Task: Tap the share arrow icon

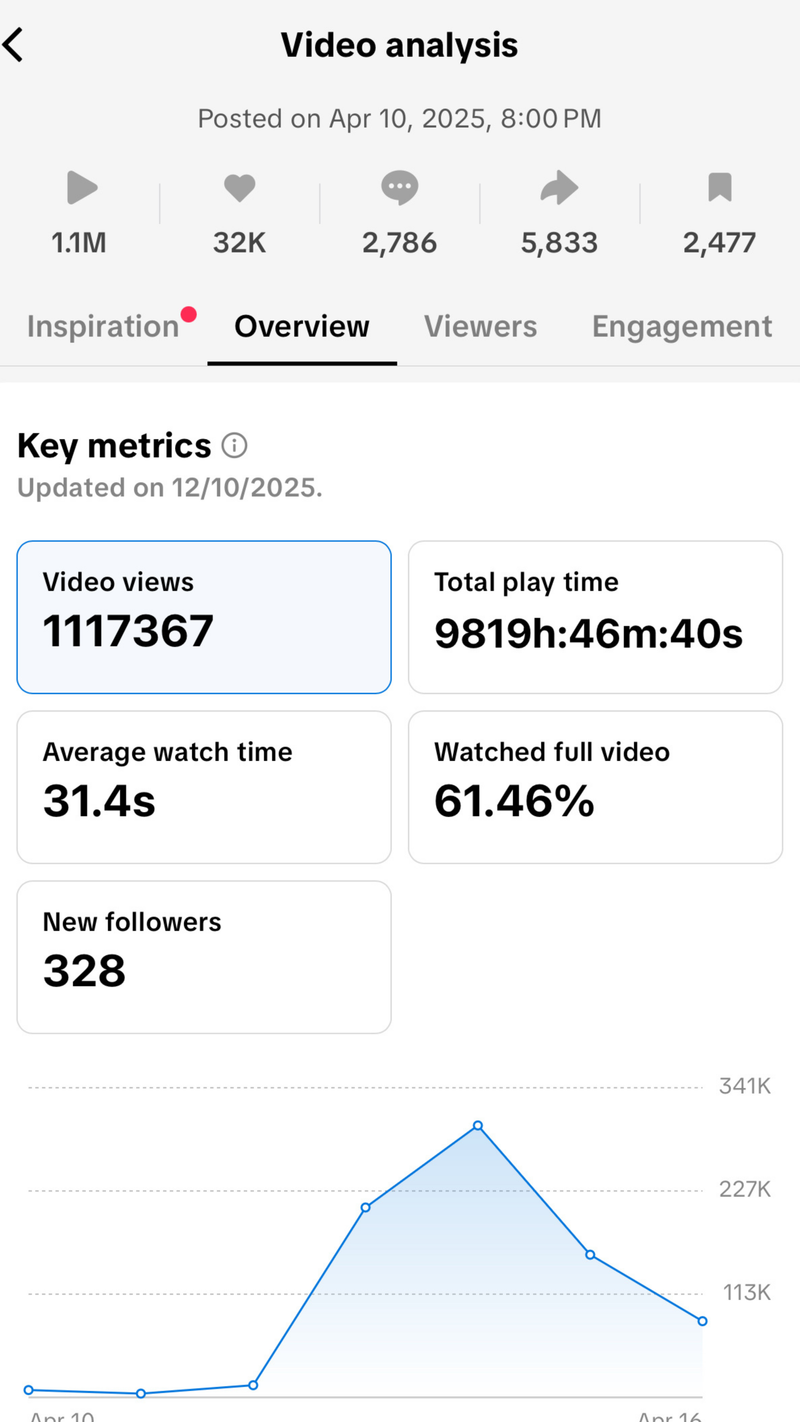Action: pyautogui.click(x=559, y=188)
